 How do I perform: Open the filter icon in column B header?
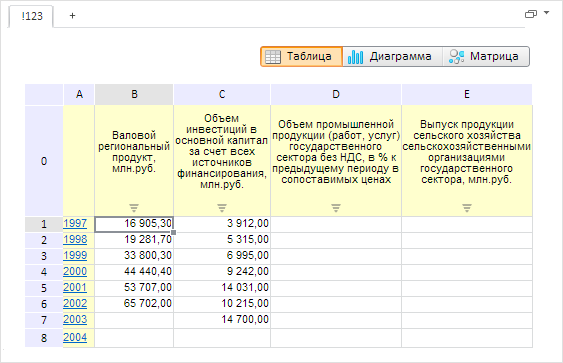coord(134,208)
